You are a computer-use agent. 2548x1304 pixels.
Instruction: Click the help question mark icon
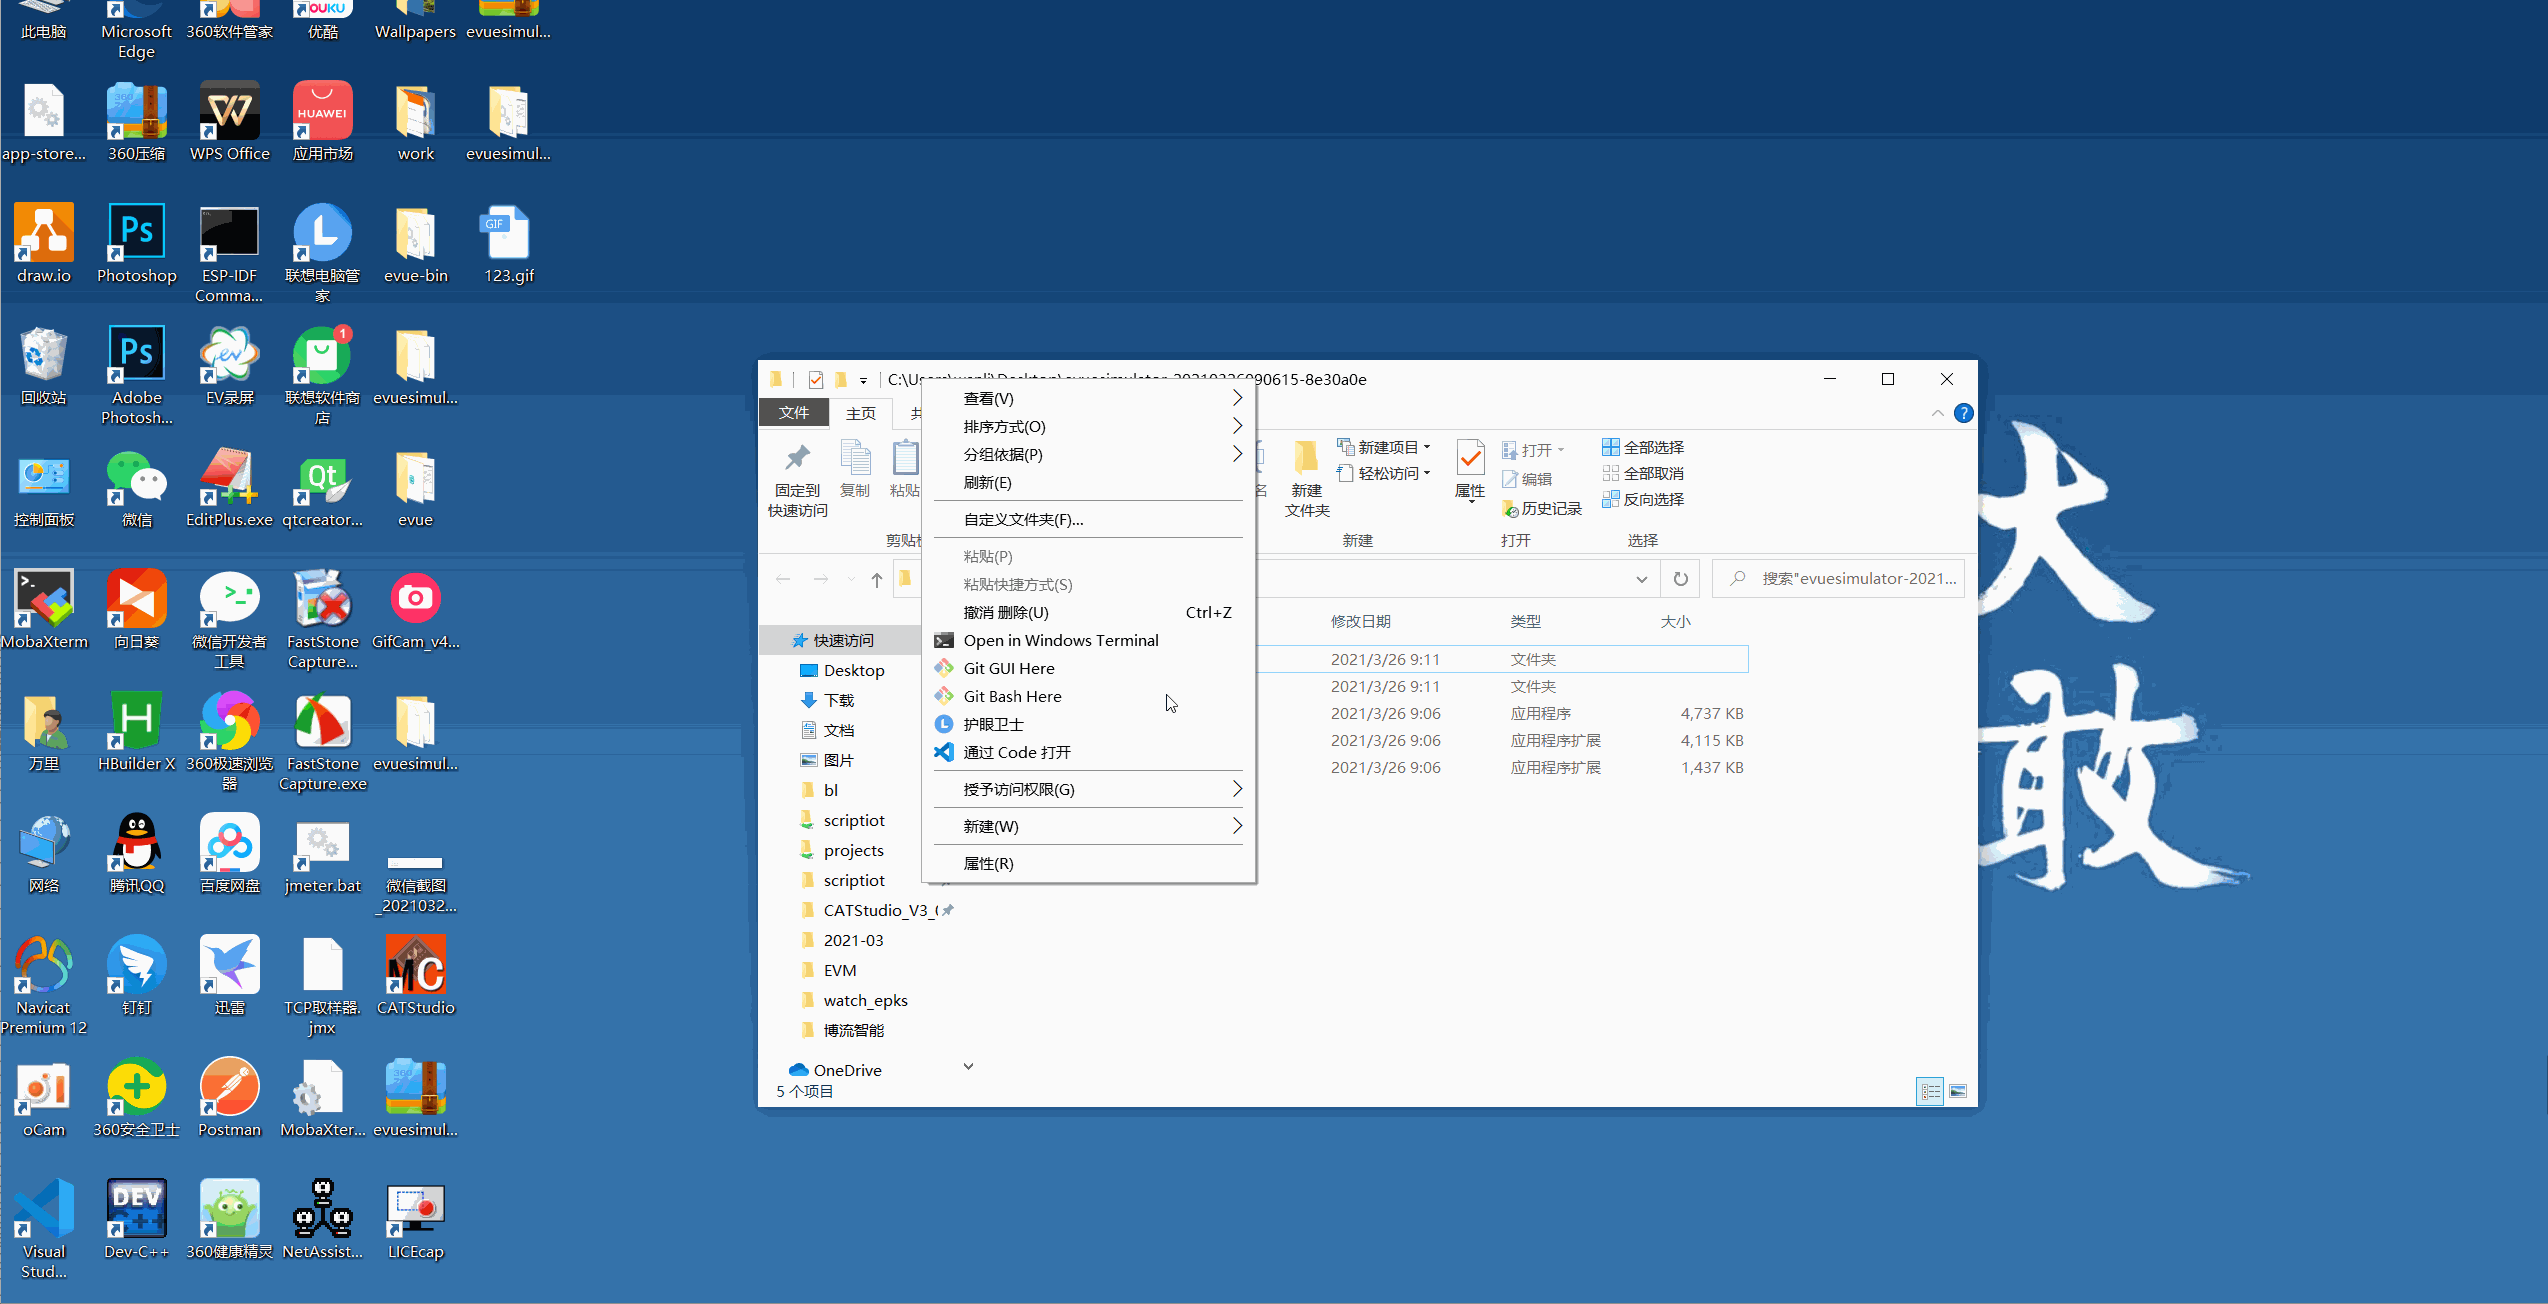[1964, 413]
